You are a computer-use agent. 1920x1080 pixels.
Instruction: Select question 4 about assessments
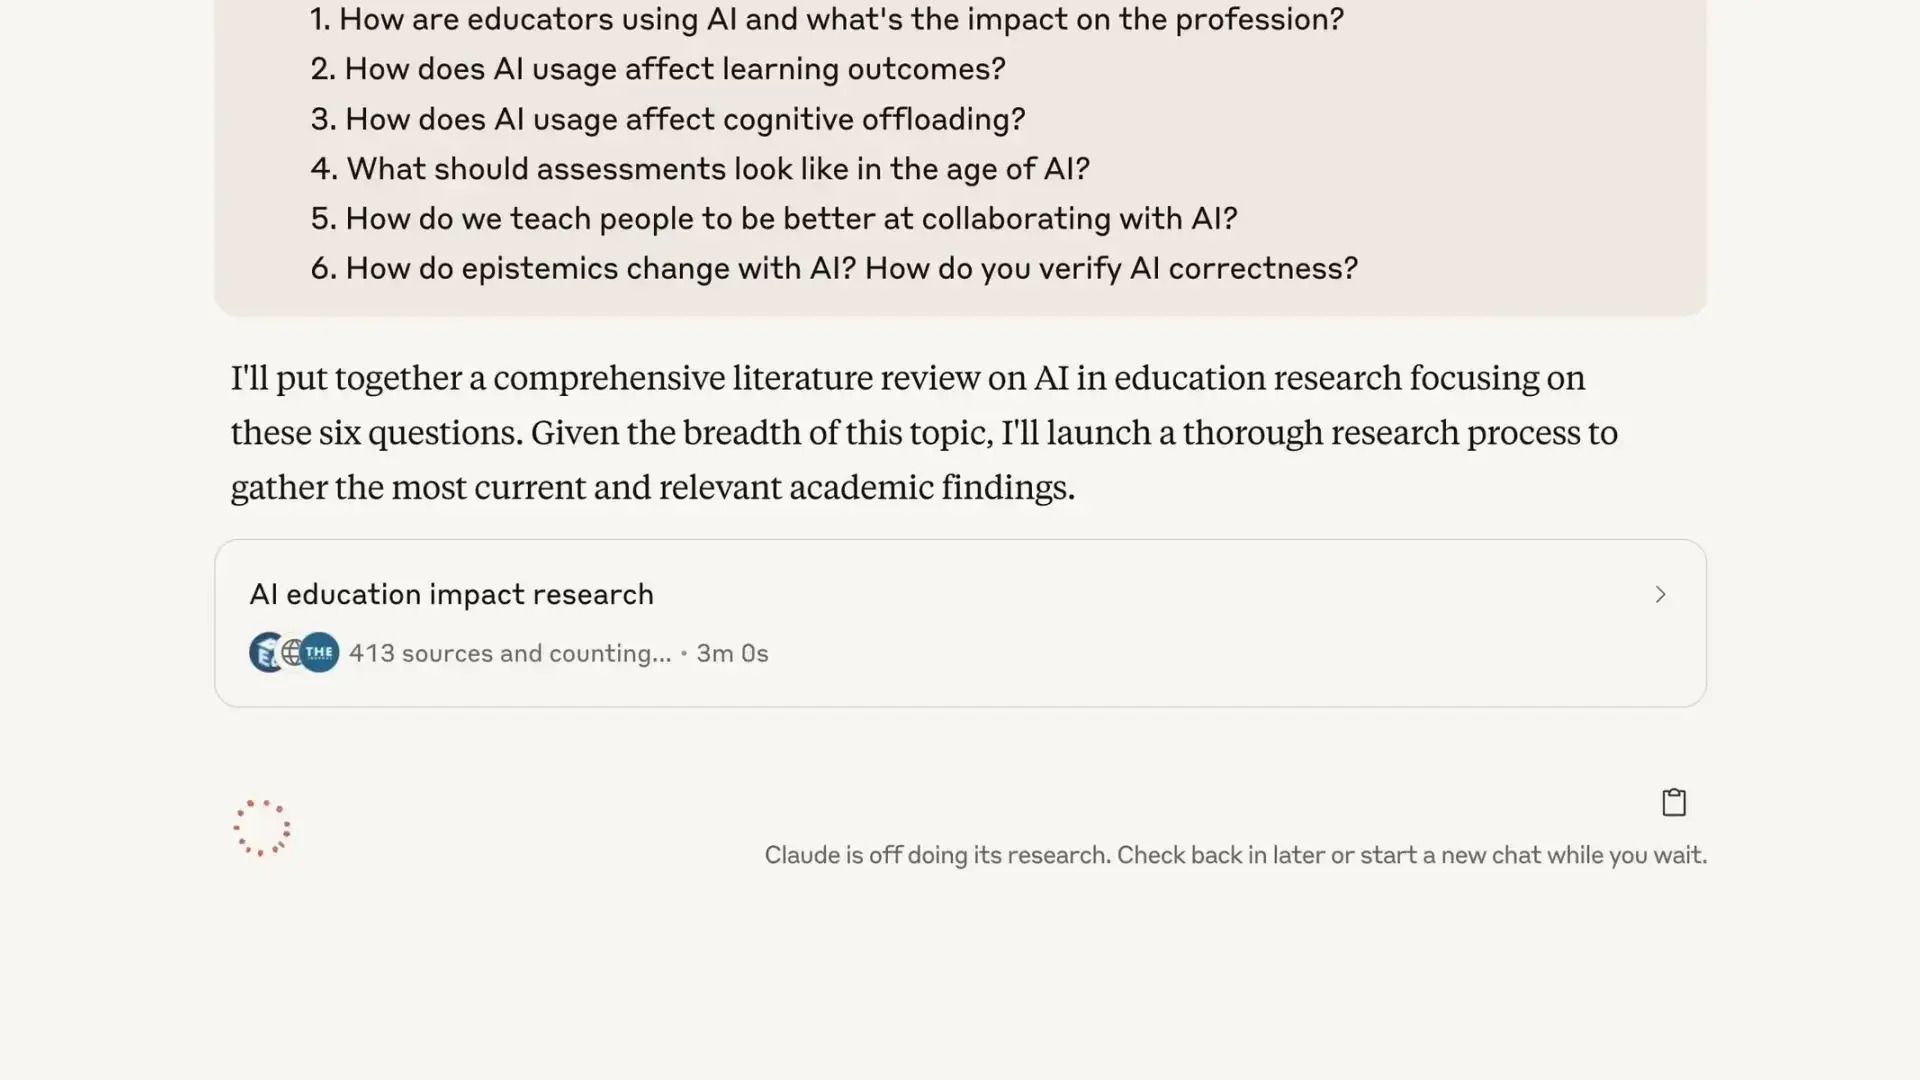[x=700, y=169]
